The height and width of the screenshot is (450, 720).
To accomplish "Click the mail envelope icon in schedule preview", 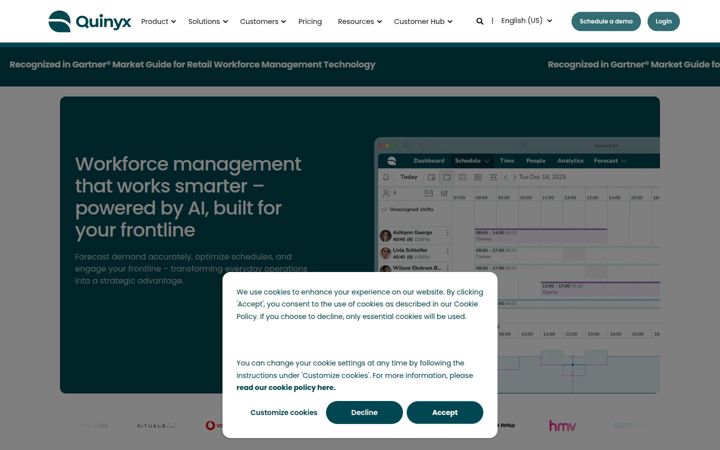I will [x=428, y=193].
